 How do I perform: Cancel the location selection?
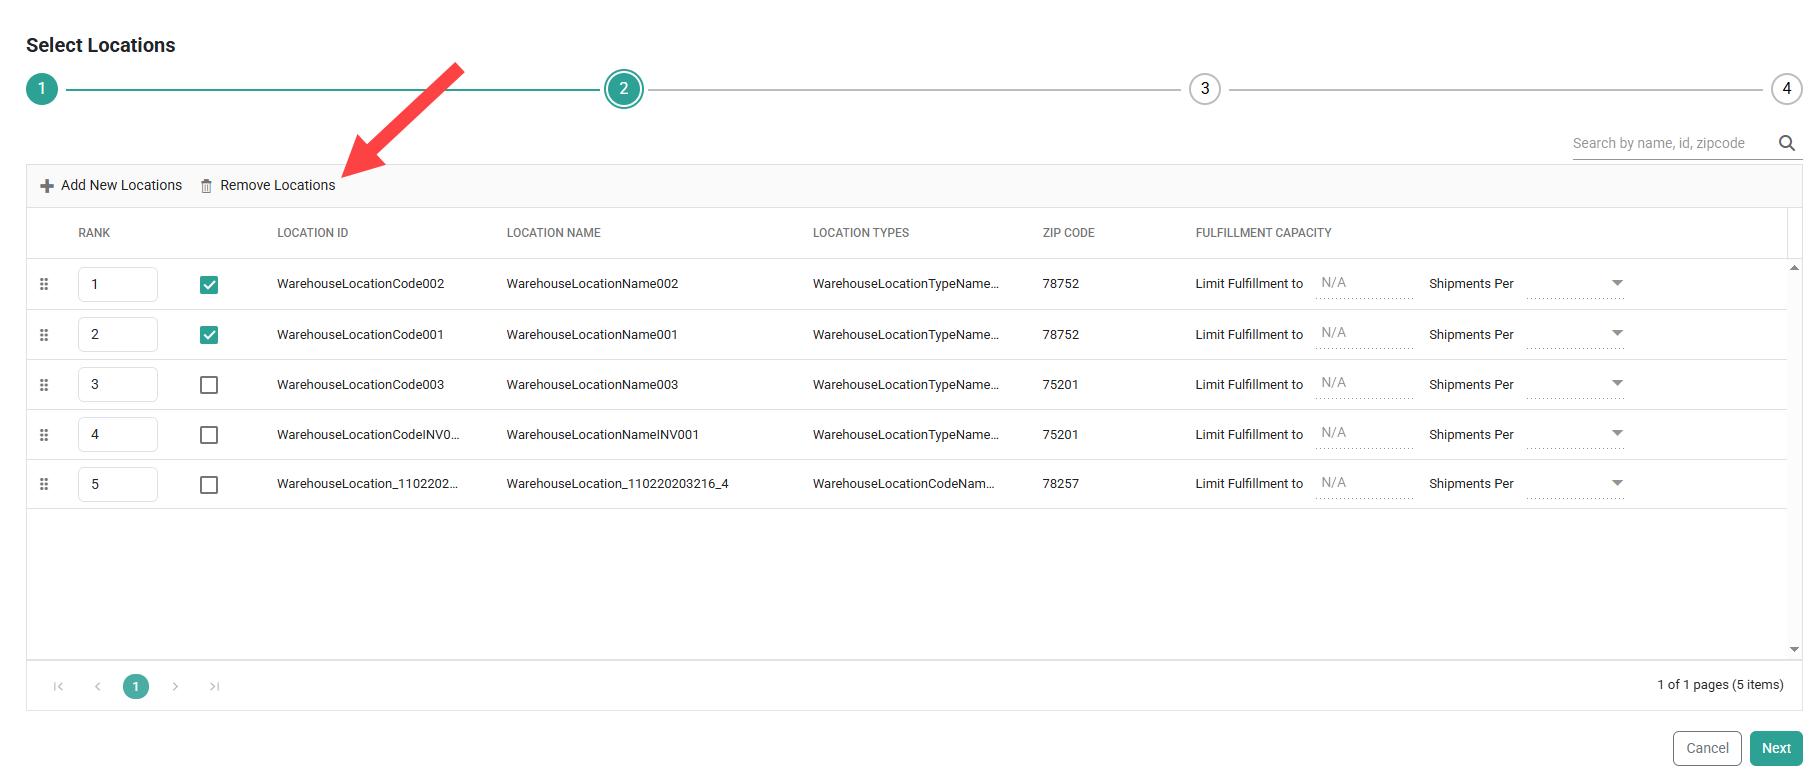coord(1708,748)
